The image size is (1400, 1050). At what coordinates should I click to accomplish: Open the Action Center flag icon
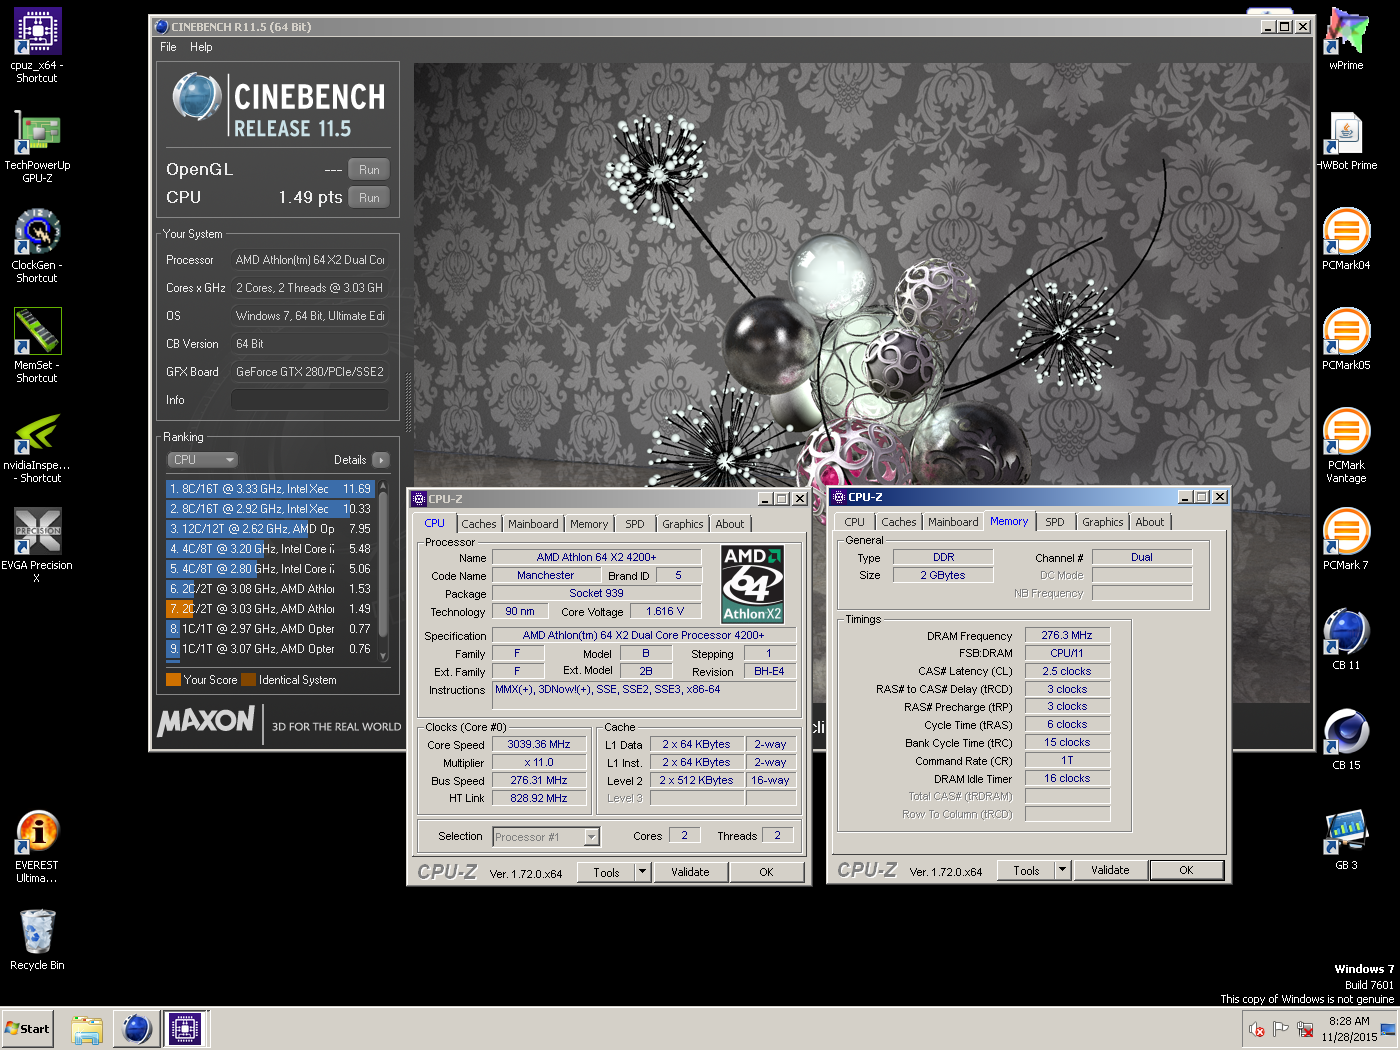pyautogui.click(x=1280, y=1029)
